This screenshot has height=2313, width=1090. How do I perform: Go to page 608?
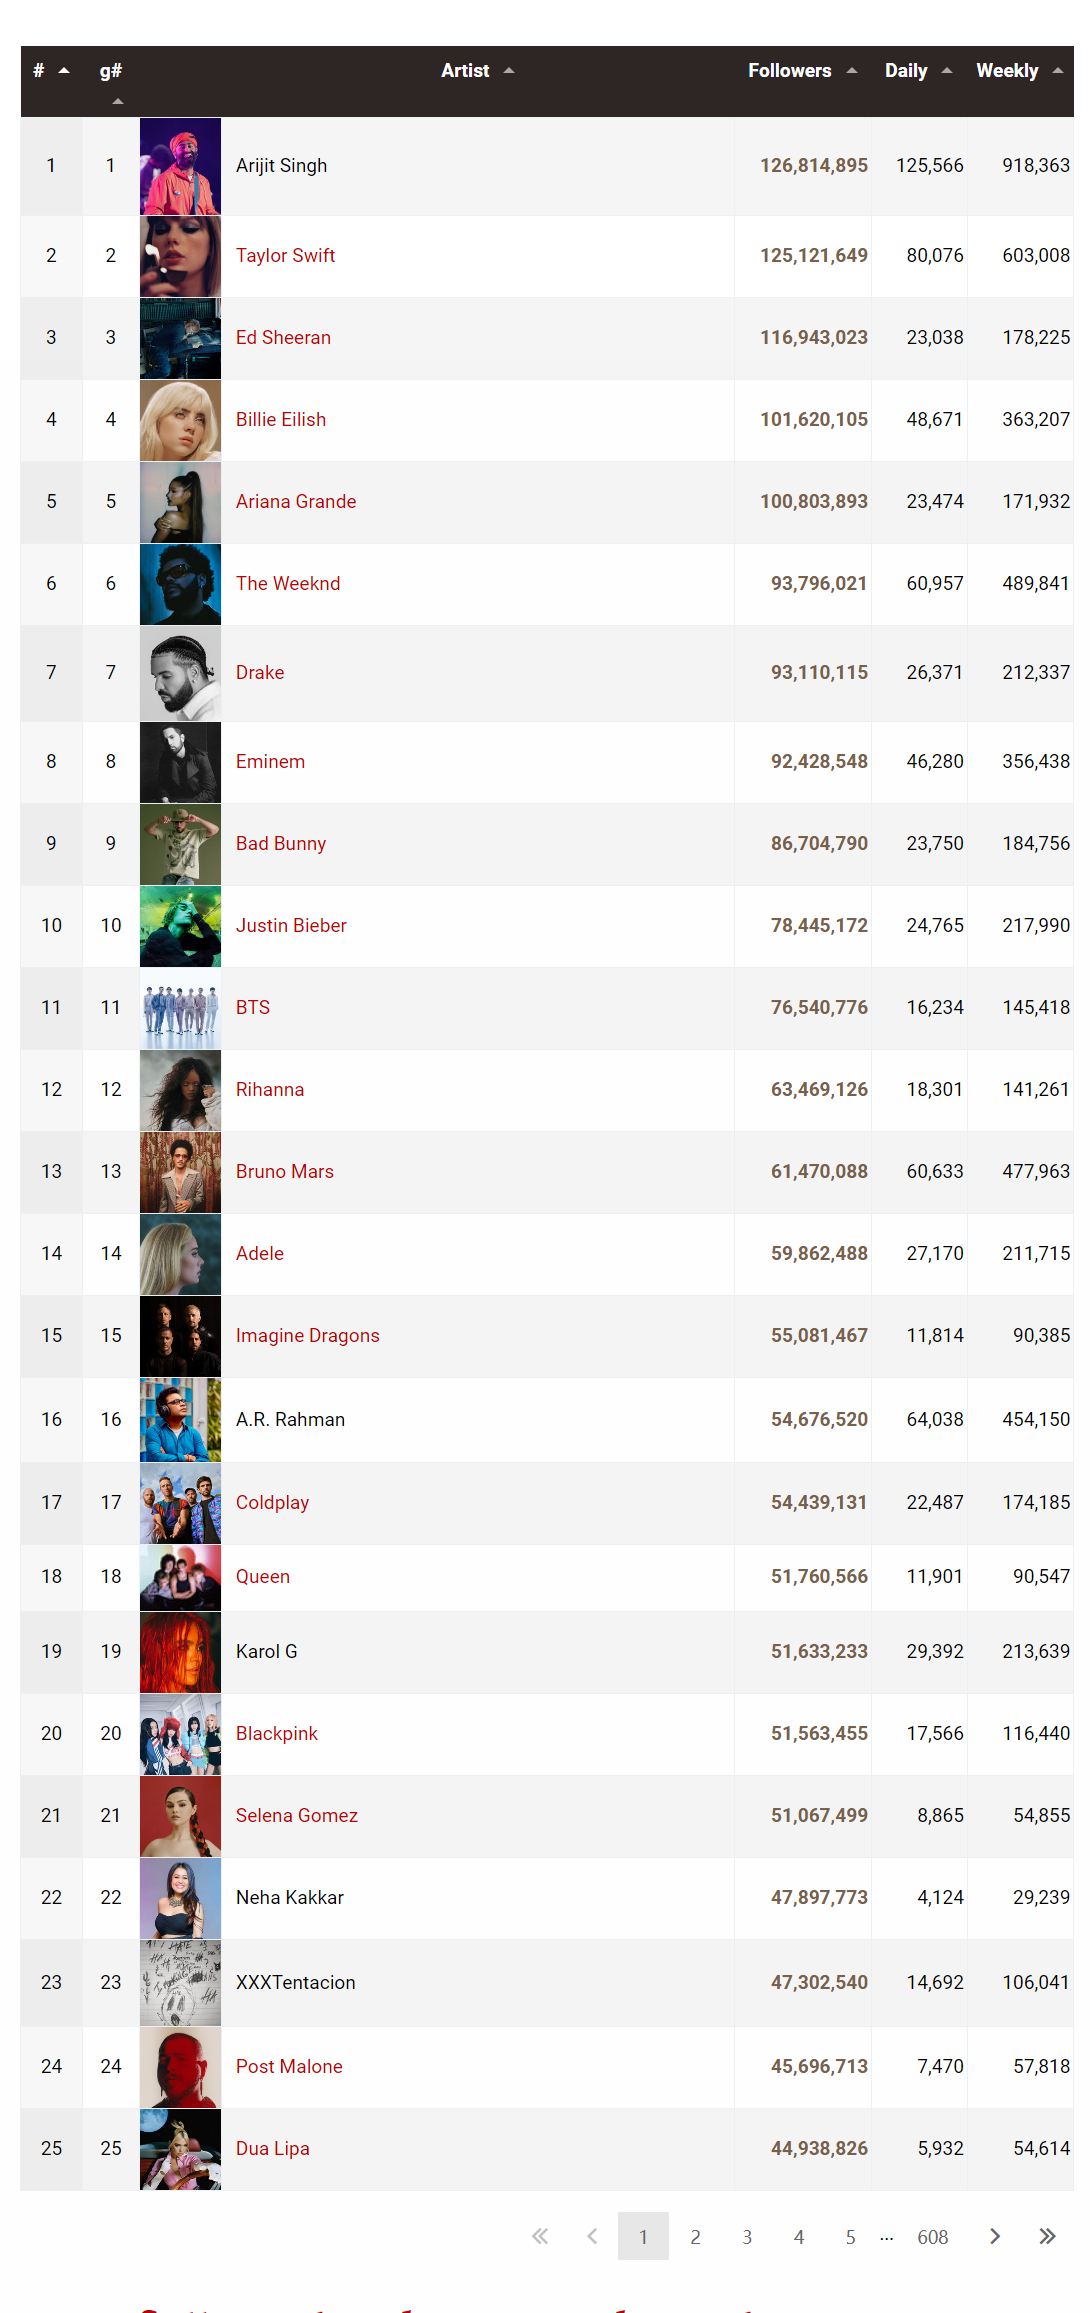[x=932, y=2237]
